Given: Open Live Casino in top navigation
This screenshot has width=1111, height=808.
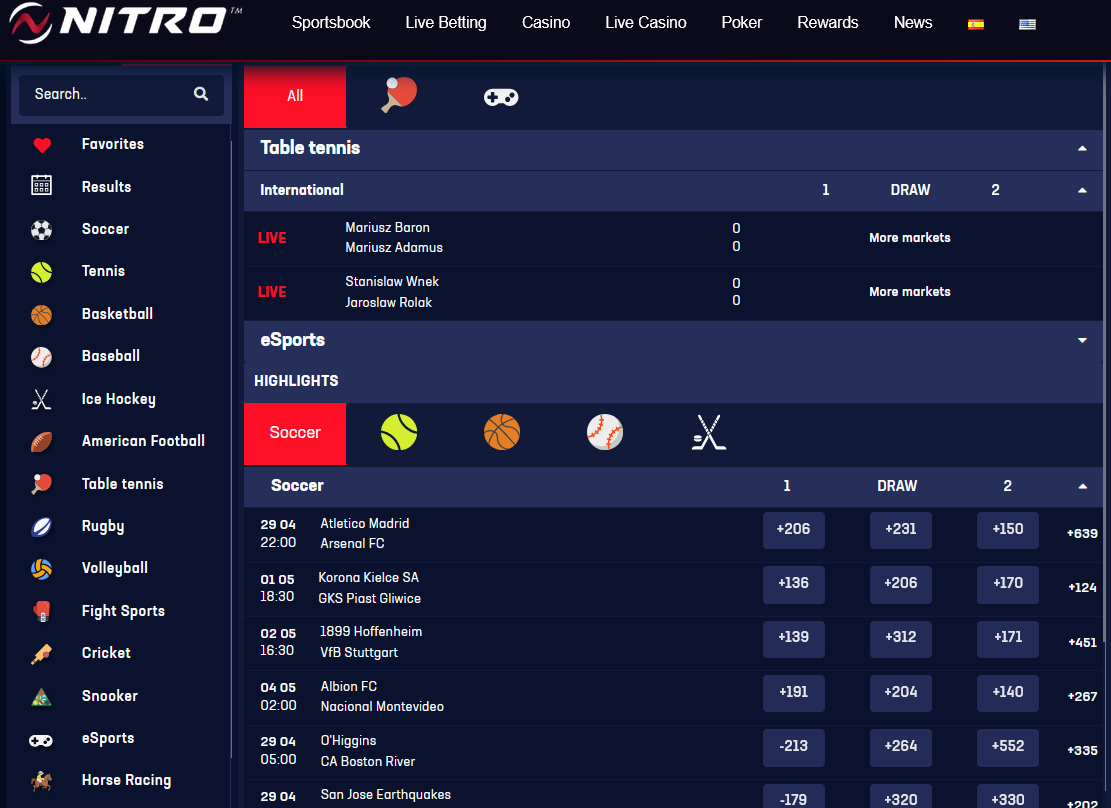Looking at the screenshot, I should [645, 23].
